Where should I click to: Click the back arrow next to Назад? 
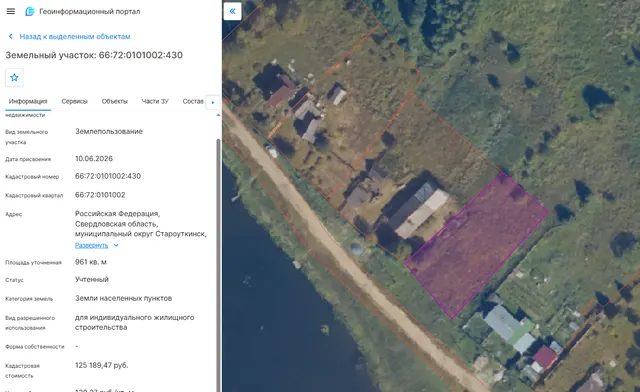11,36
